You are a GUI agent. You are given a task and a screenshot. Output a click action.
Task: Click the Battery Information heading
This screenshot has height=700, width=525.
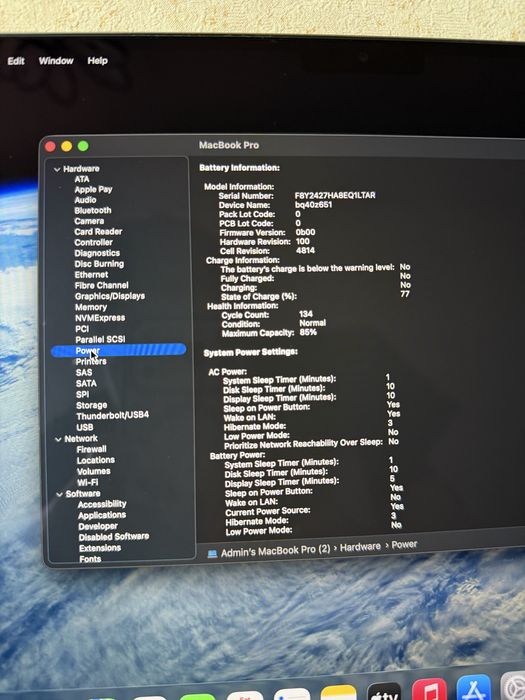[x=239, y=168]
